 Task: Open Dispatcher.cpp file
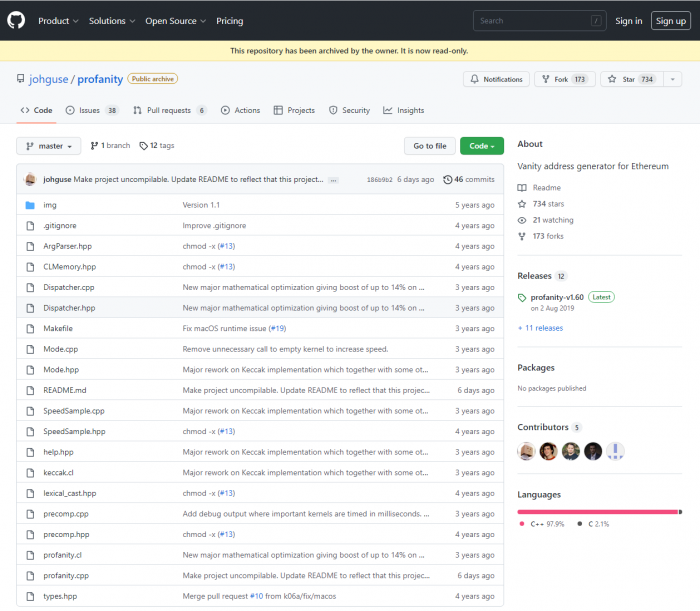click(69, 287)
